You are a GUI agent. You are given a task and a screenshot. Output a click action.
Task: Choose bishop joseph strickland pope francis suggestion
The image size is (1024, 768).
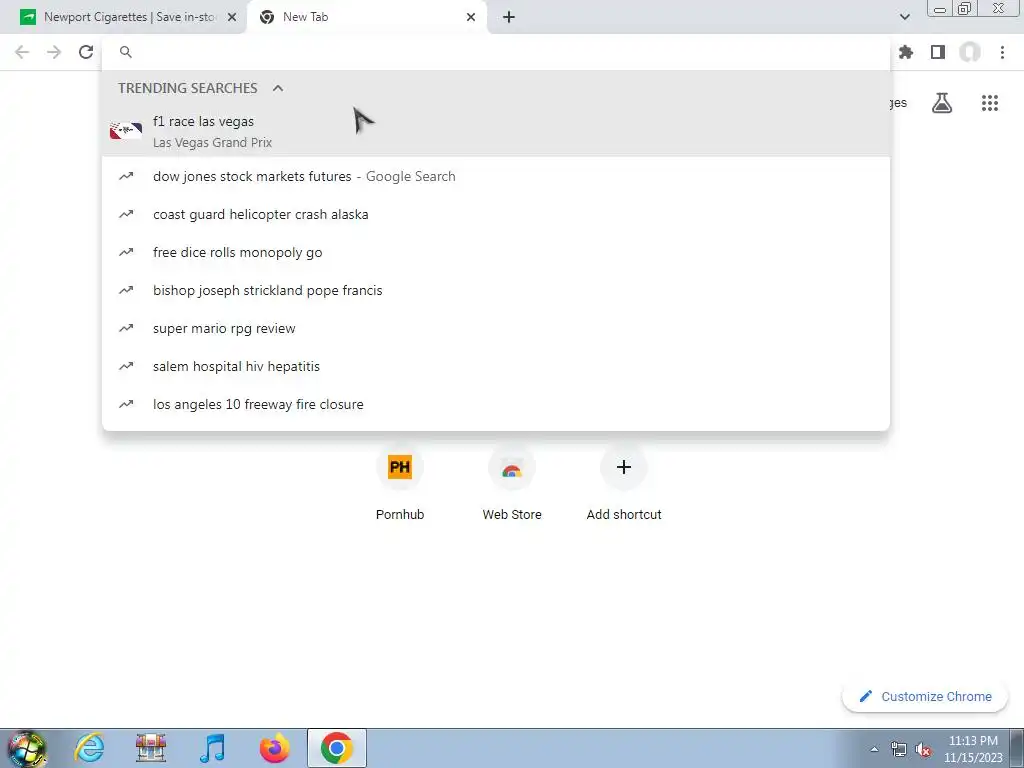[496, 290]
